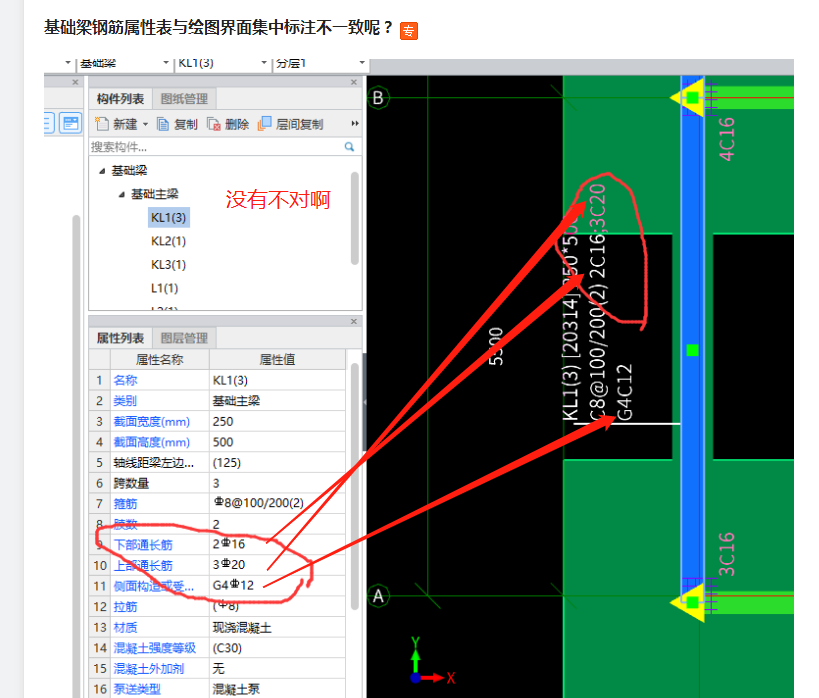This screenshot has height=698, width=819.
Task: Click the 5300 dimension text
Action: 496,346
